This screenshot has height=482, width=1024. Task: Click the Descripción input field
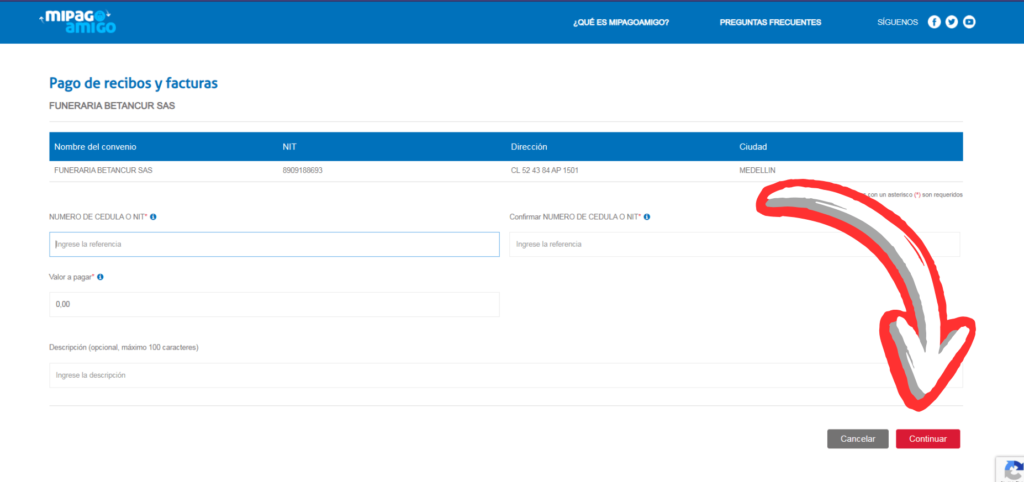point(506,376)
